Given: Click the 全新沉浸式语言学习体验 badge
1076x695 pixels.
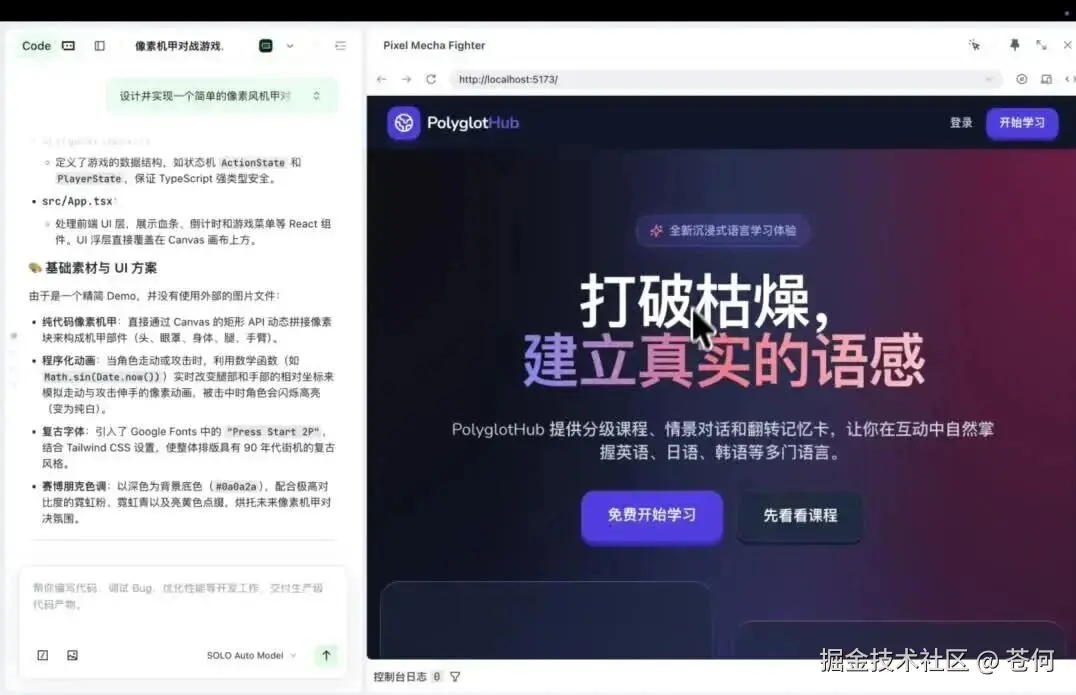Looking at the screenshot, I should [x=723, y=231].
